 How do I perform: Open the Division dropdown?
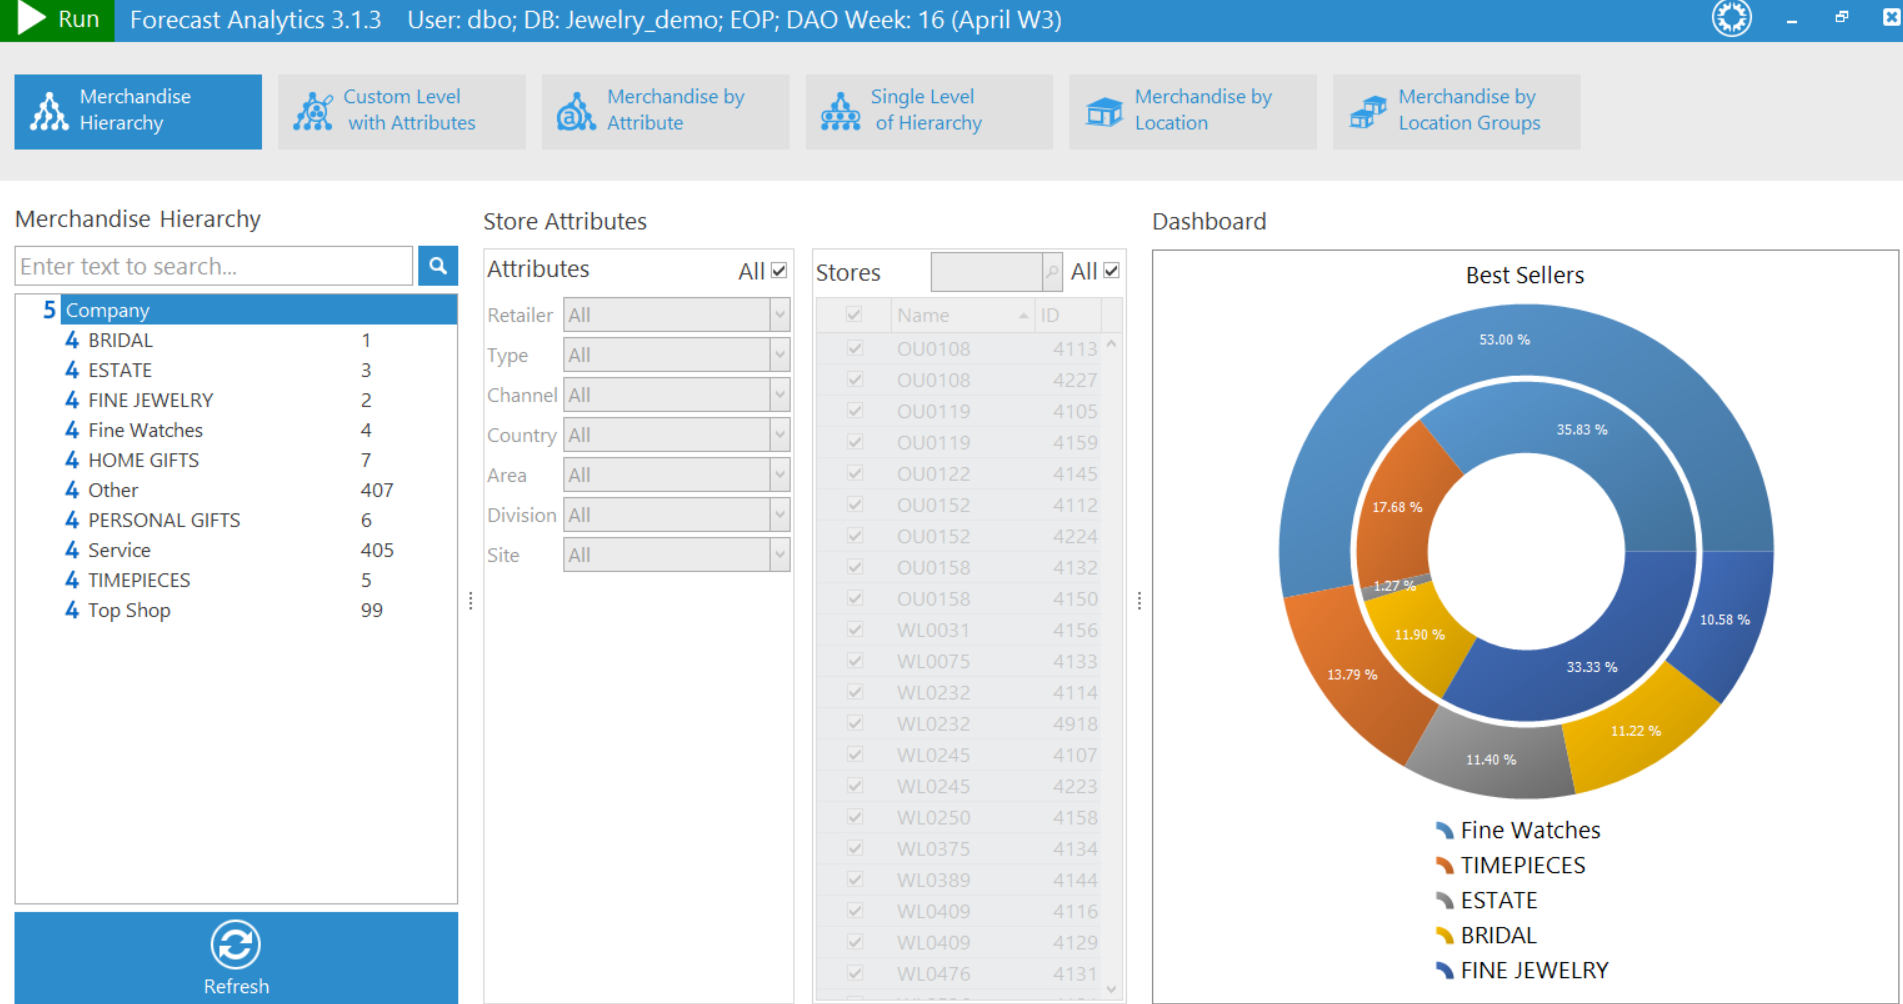pos(779,515)
